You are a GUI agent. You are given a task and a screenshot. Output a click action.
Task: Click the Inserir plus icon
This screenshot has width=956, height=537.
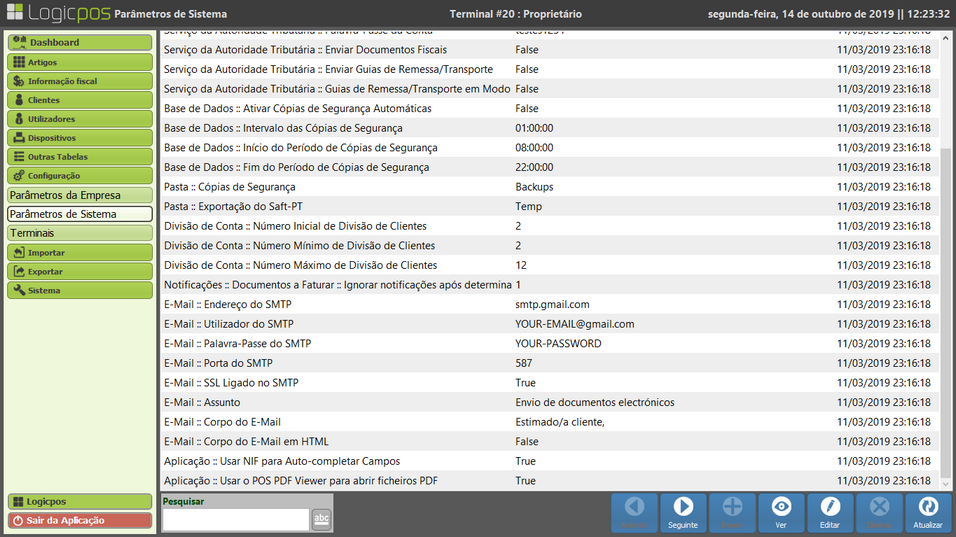pyautogui.click(x=732, y=507)
